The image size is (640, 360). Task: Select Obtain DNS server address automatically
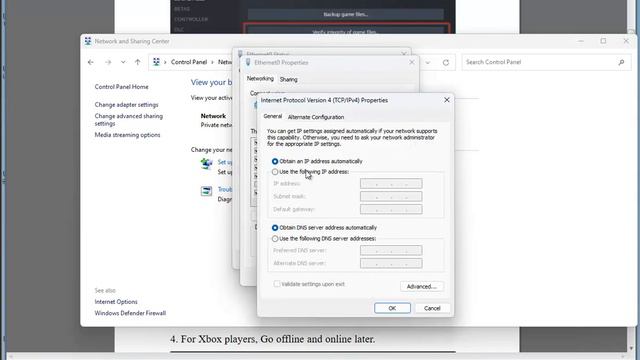pyautogui.click(x=324, y=227)
